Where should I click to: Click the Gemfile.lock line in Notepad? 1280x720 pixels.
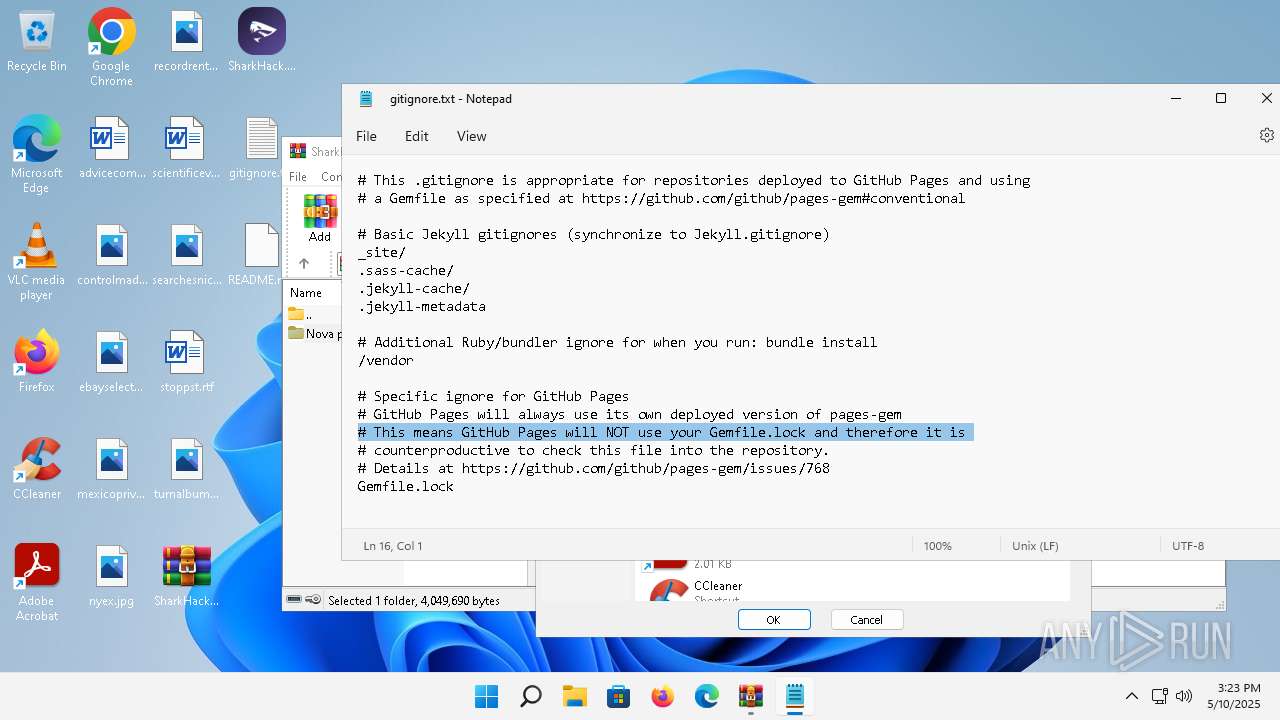coord(405,486)
